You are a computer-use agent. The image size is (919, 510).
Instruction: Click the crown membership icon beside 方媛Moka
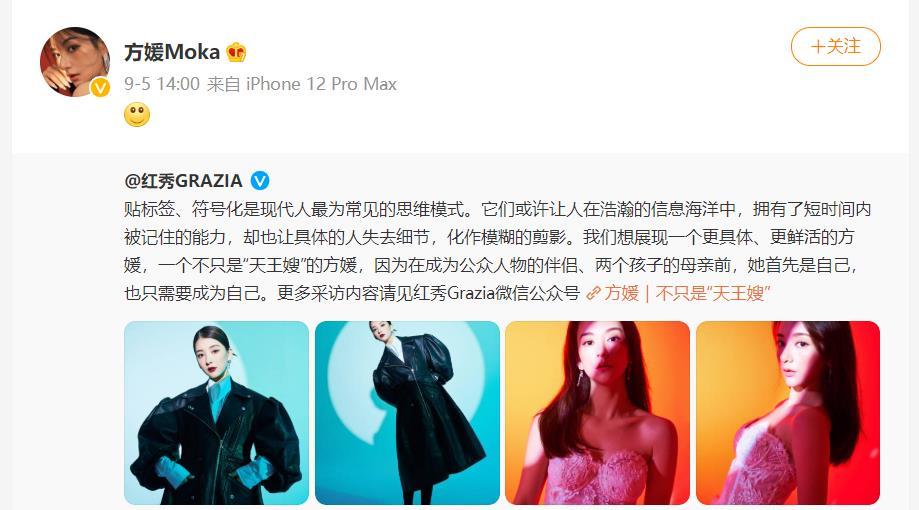tap(236, 53)
